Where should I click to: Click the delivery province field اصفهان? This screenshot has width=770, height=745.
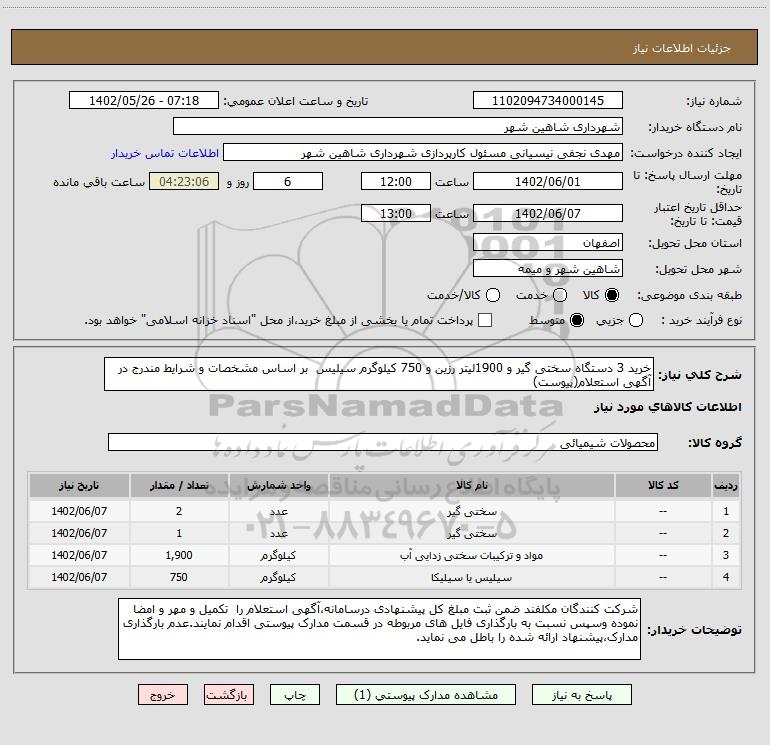[548, 243]
